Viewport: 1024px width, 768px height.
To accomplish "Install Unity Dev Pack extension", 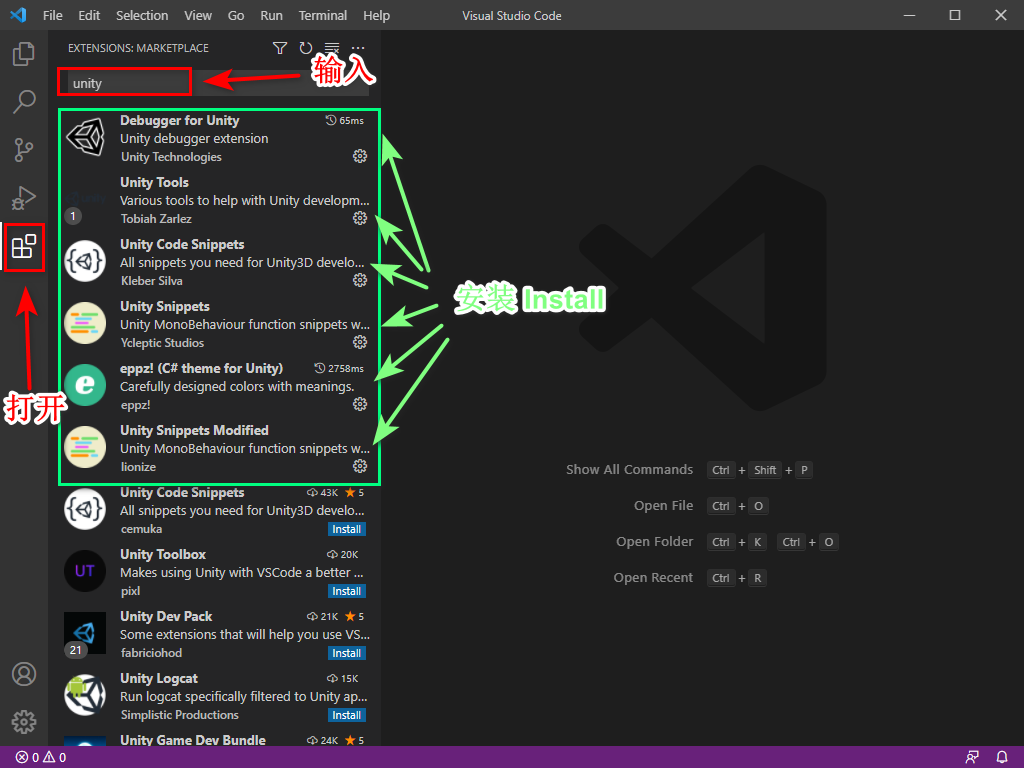I will (x=347, y=653).
